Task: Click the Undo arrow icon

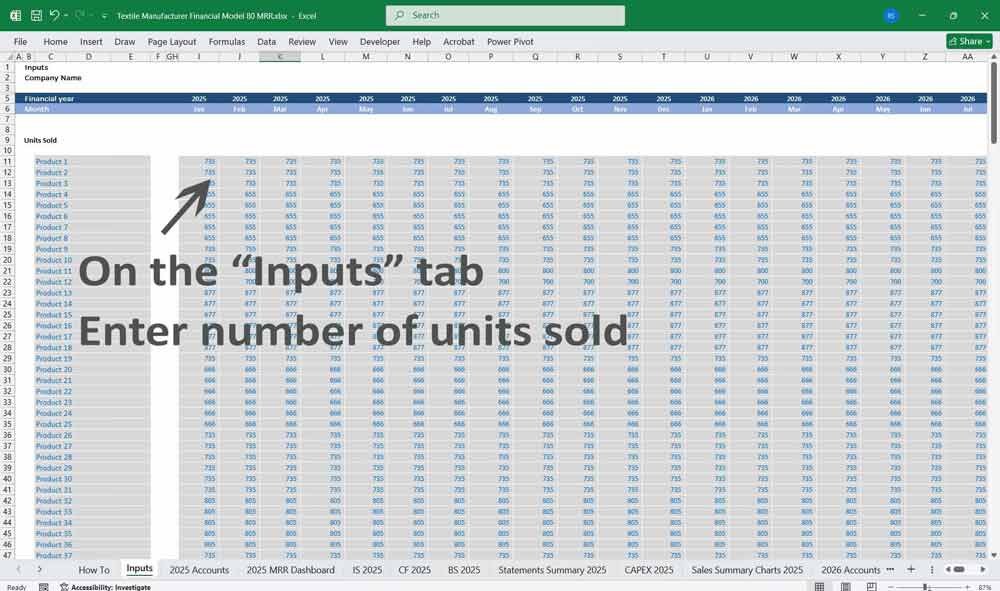Action: point(54,16)
